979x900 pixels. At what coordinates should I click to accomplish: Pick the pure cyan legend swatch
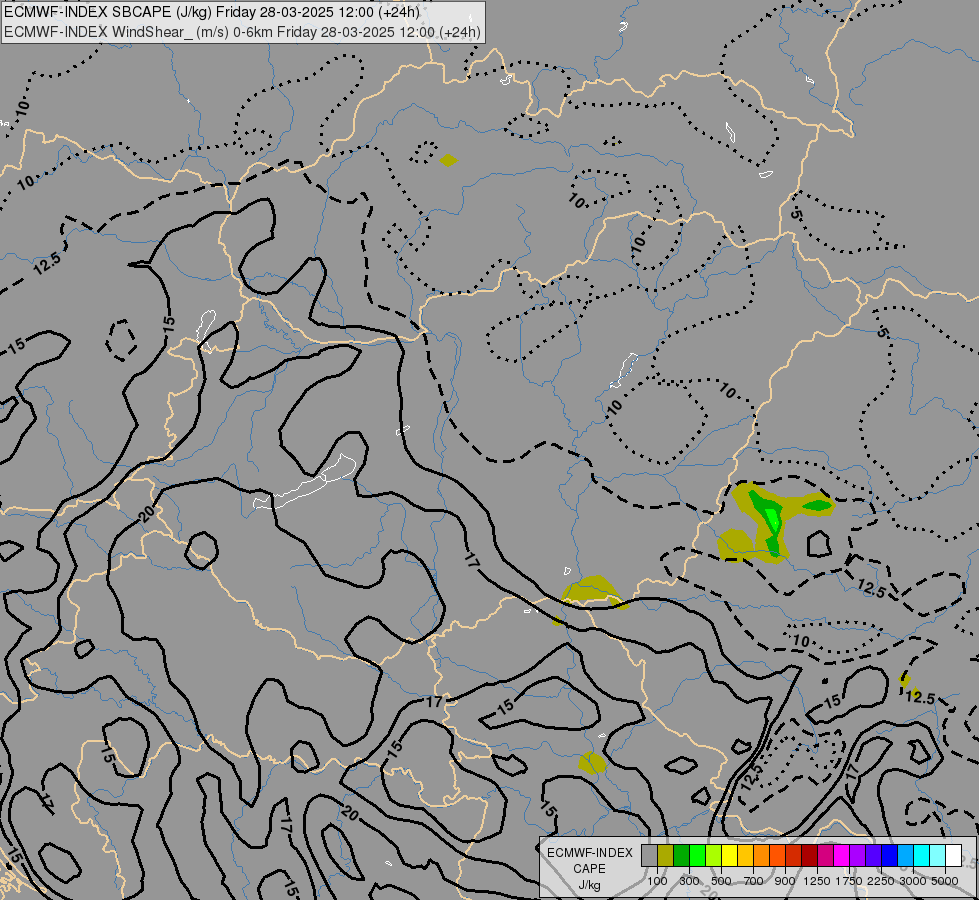pos(922,855)
